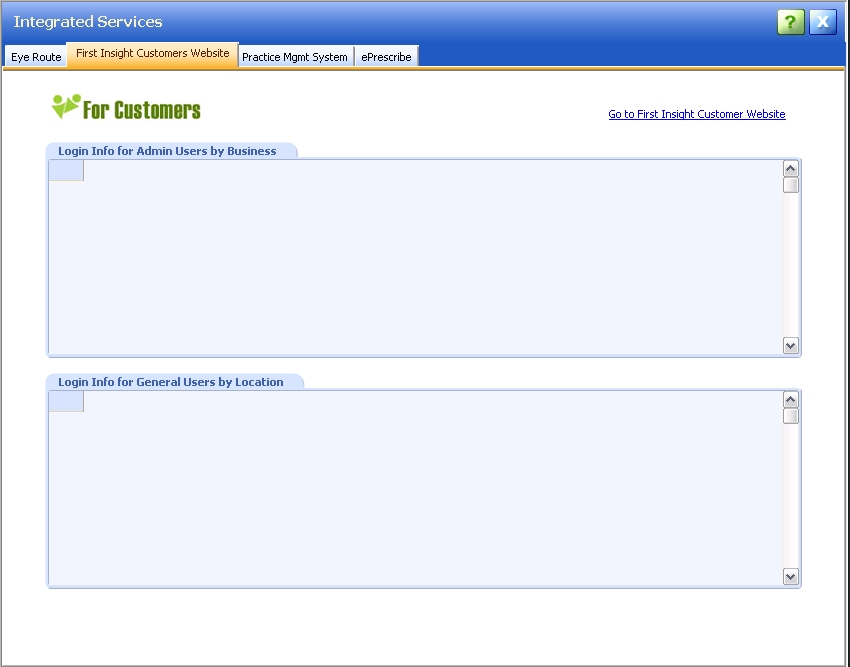Click the Login Info for General Users by Location header

(x=171, y=382)
